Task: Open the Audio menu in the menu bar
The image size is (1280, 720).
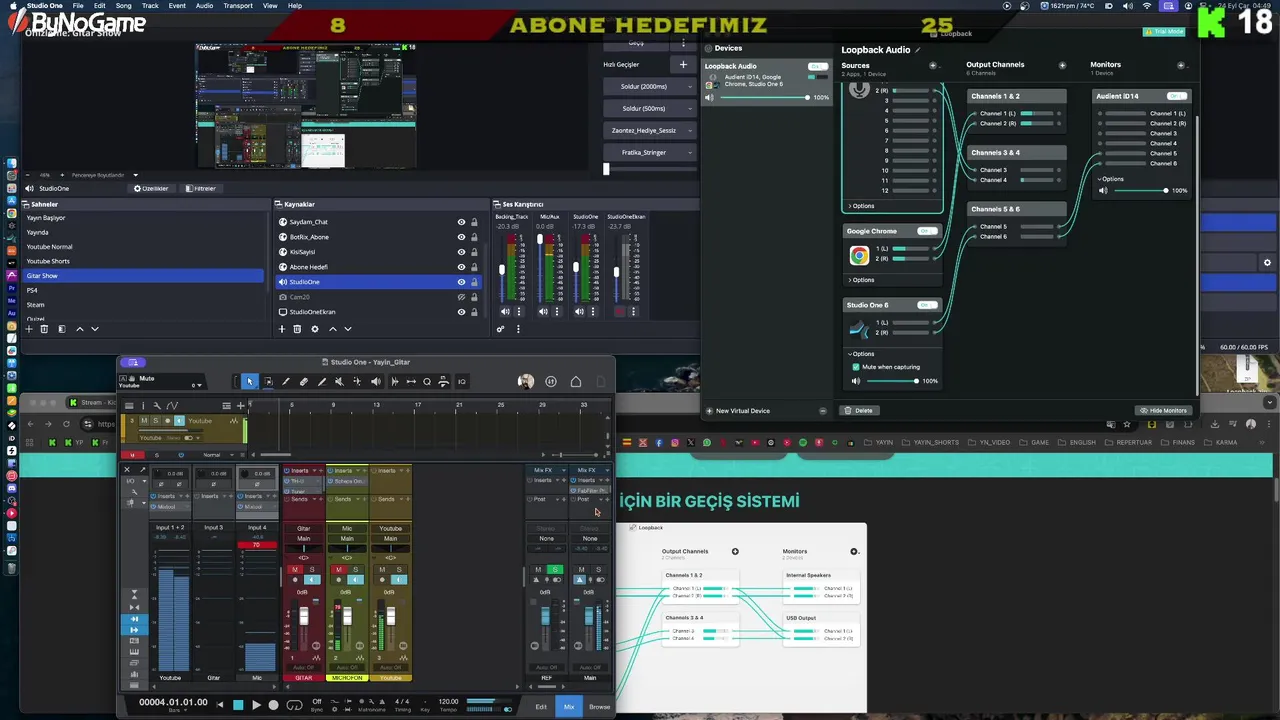Action: click(x=204, y=5)
